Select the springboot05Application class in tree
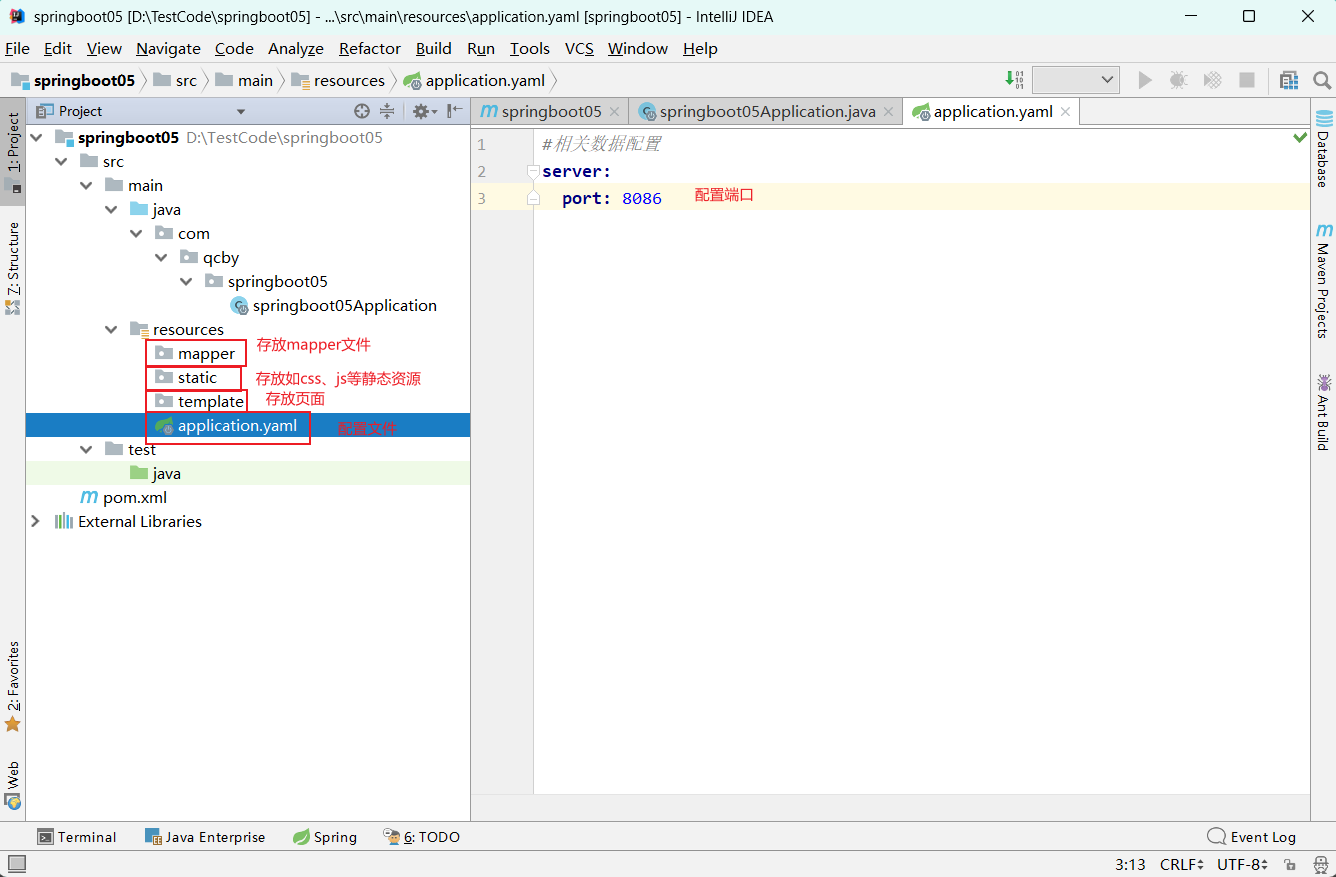1336x877 pixels. [x=334, y=306]
